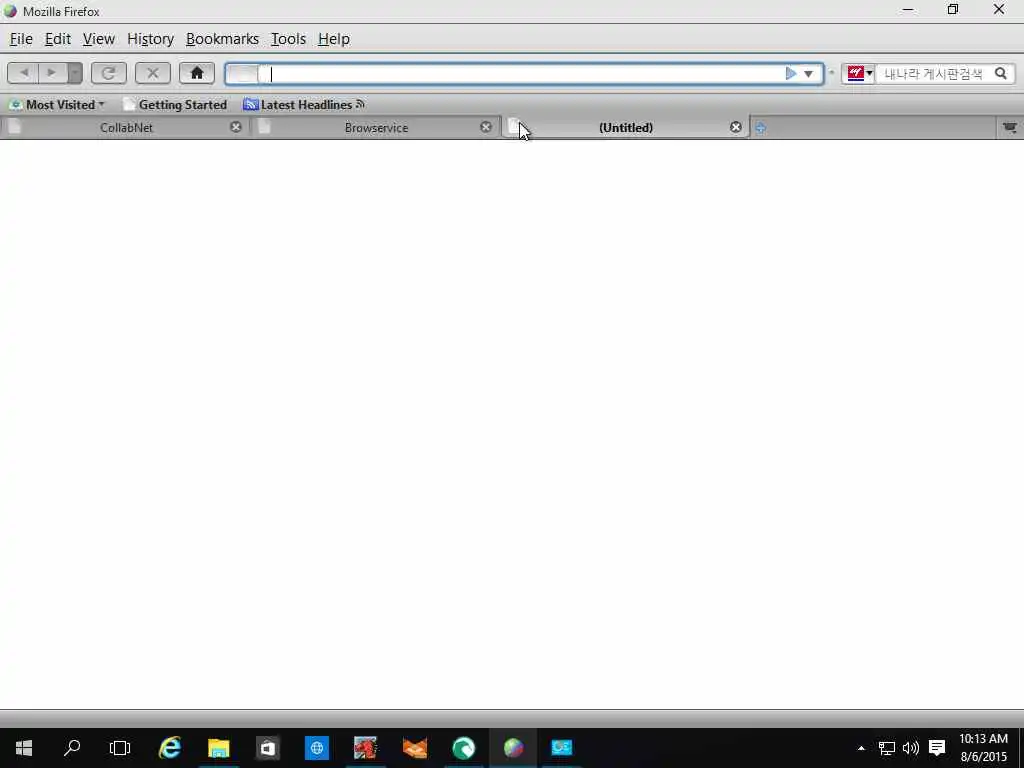The width and height of the screenshot is (1024, 768).
Task: Click the search magnifier icon
Action: coord(1000,74)
